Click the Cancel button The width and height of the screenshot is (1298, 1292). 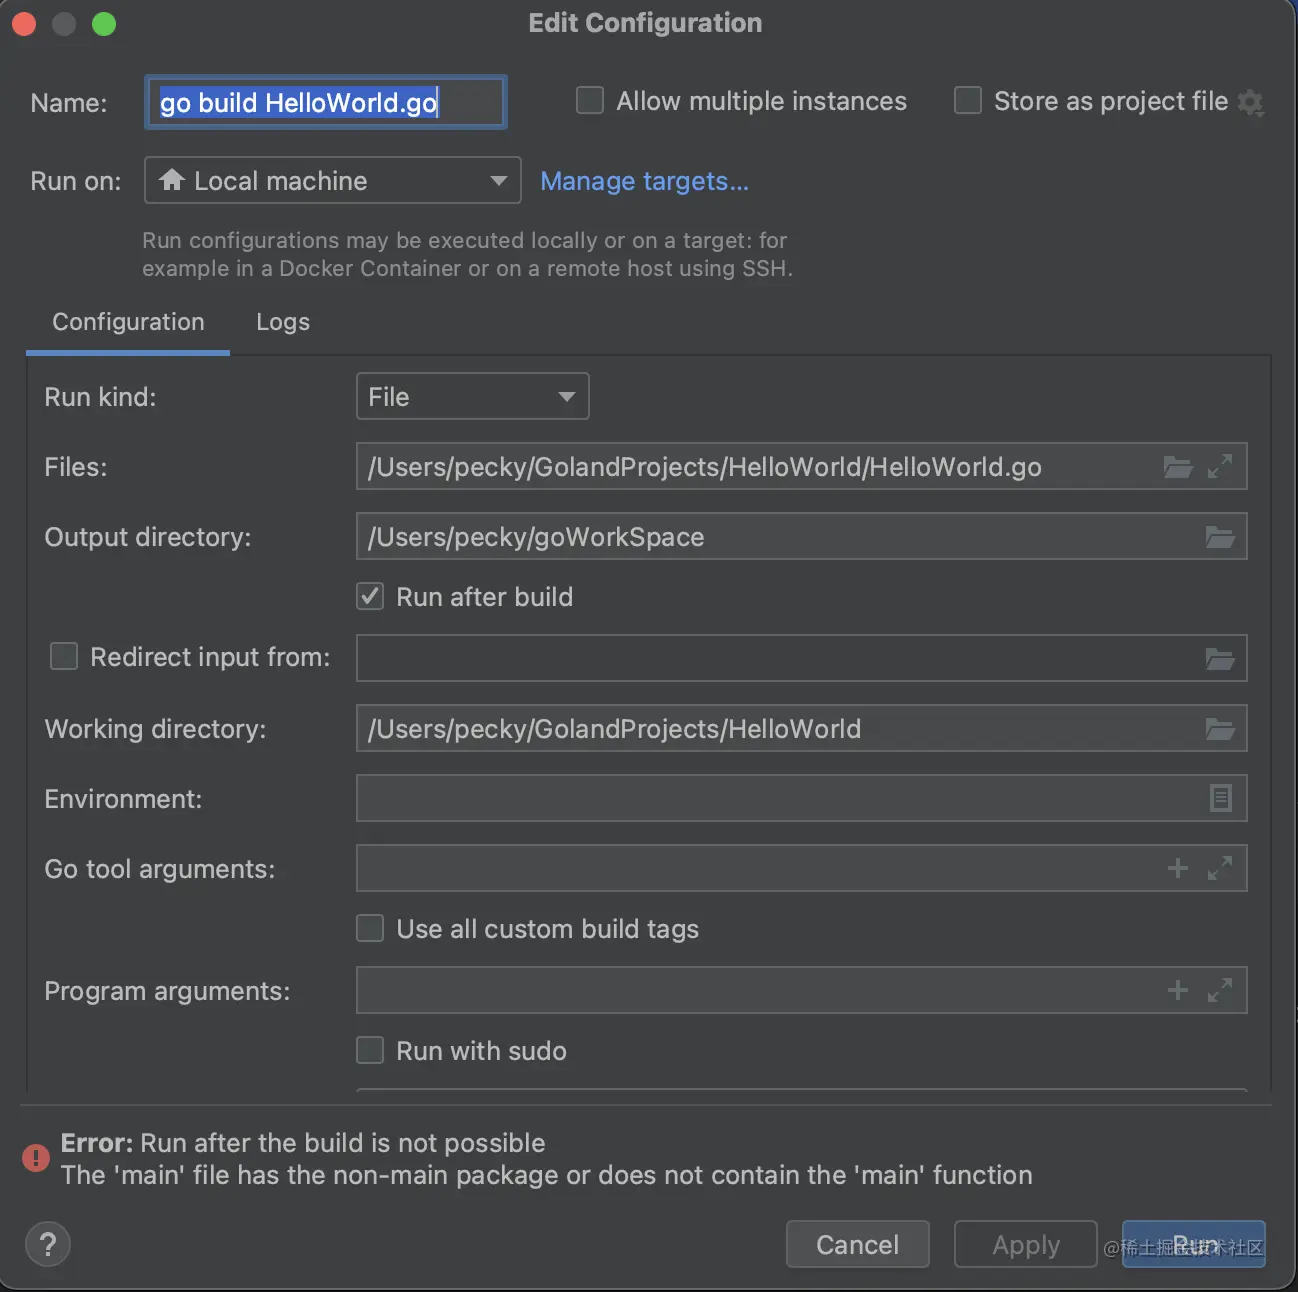pyautogui.click(x=857, y=1245)
